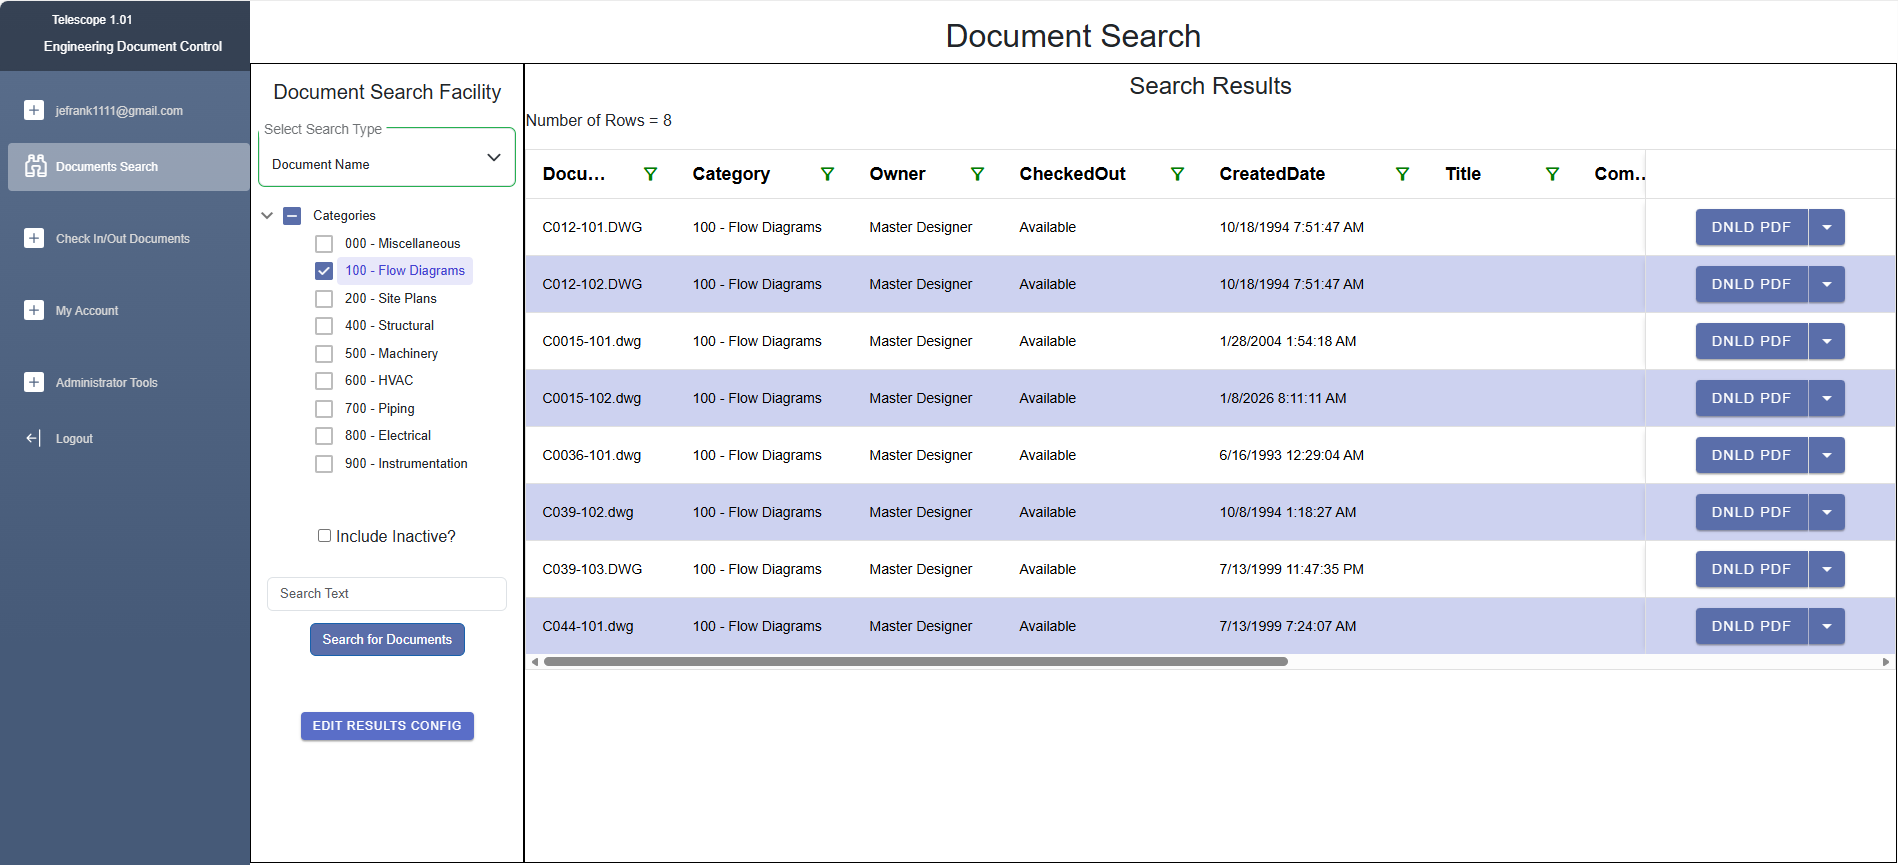Click the CheckedOut column filter funnel
The image size is (1898, 865).
point(1177,174)
